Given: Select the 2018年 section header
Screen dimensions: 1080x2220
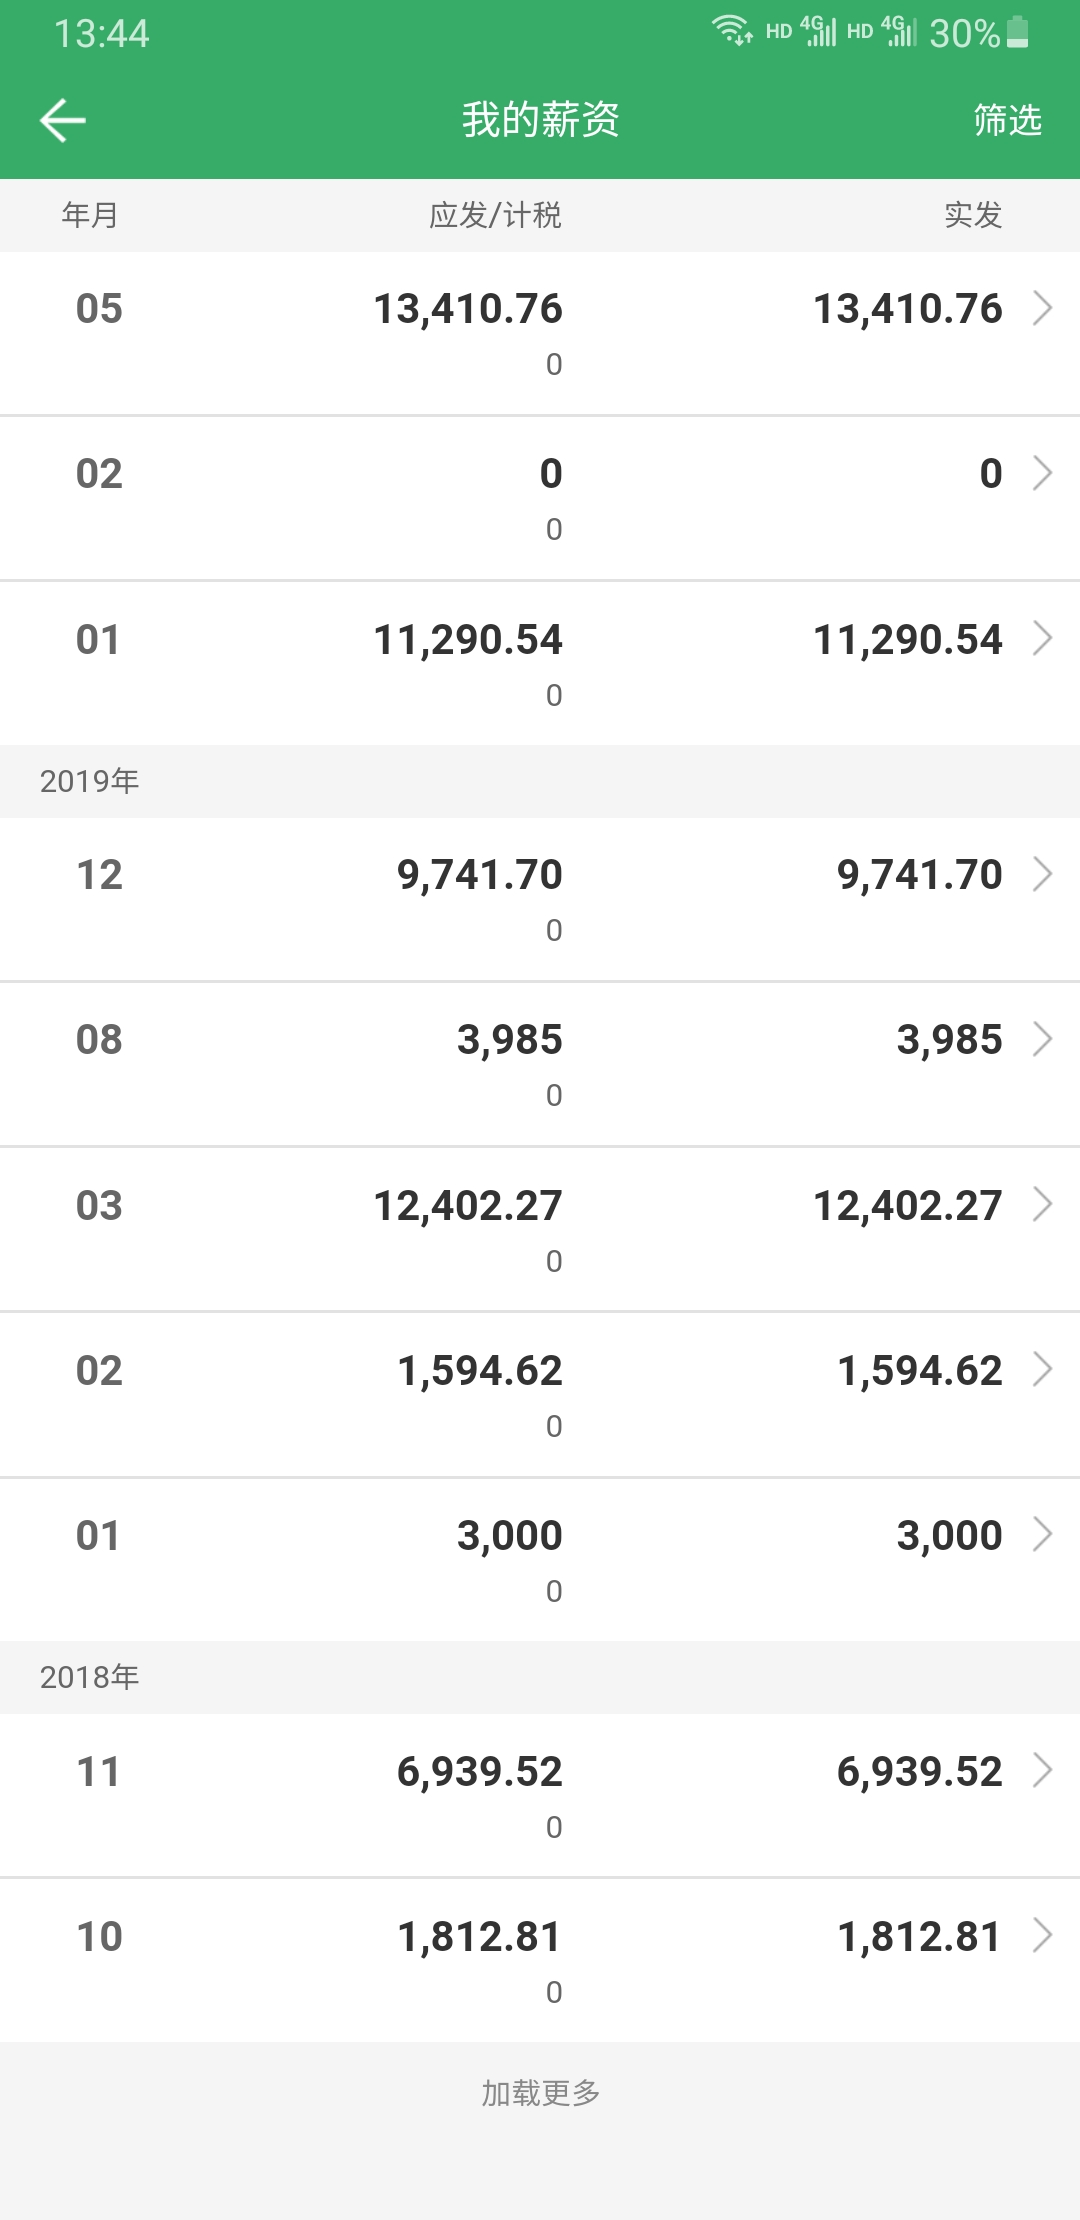Looking at the screenshot, I should pos(90,1677).
